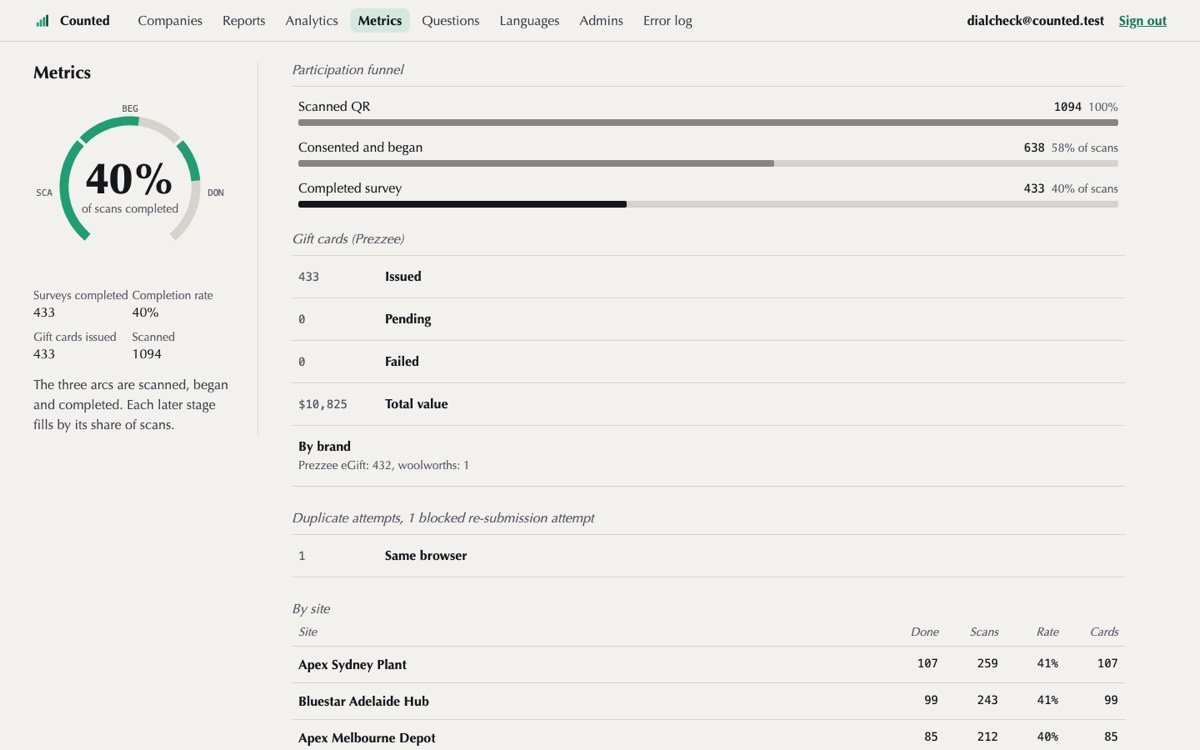Click the BEG gauge label
Screen dimensions: 1200x750
pyautogui.click(x=130, y=108)
